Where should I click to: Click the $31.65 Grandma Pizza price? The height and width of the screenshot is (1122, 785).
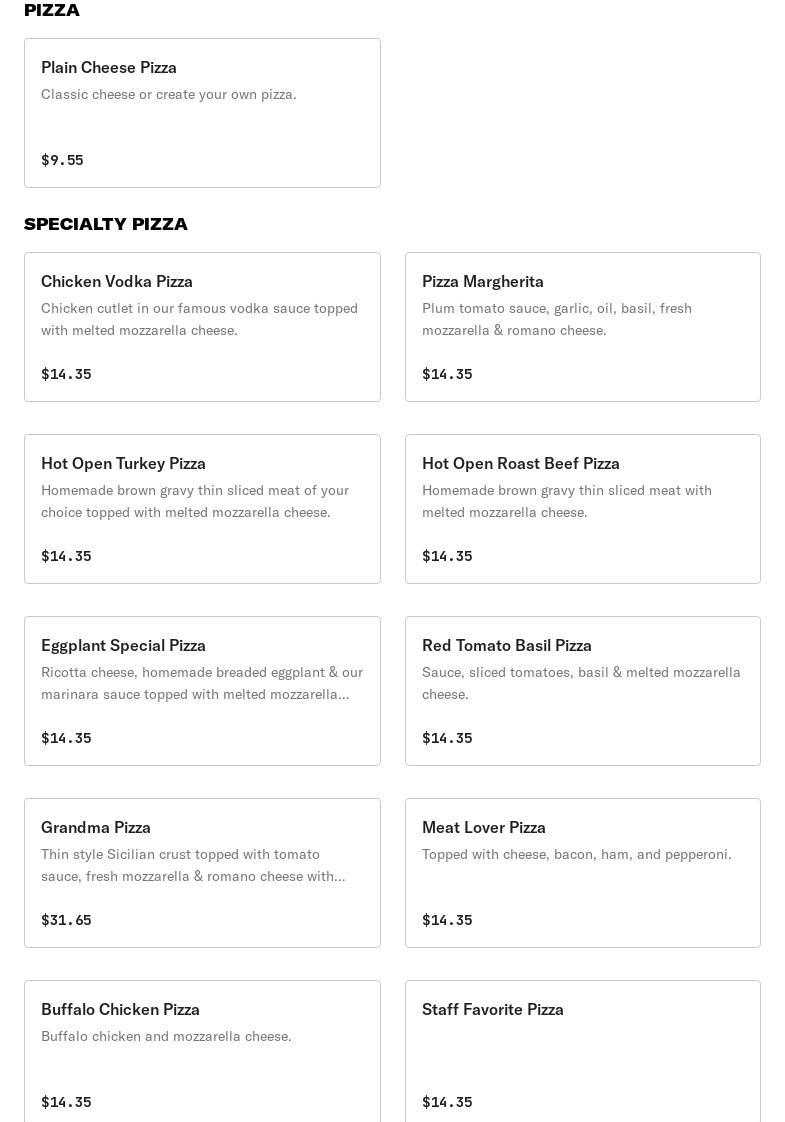(x=66, y=920)
